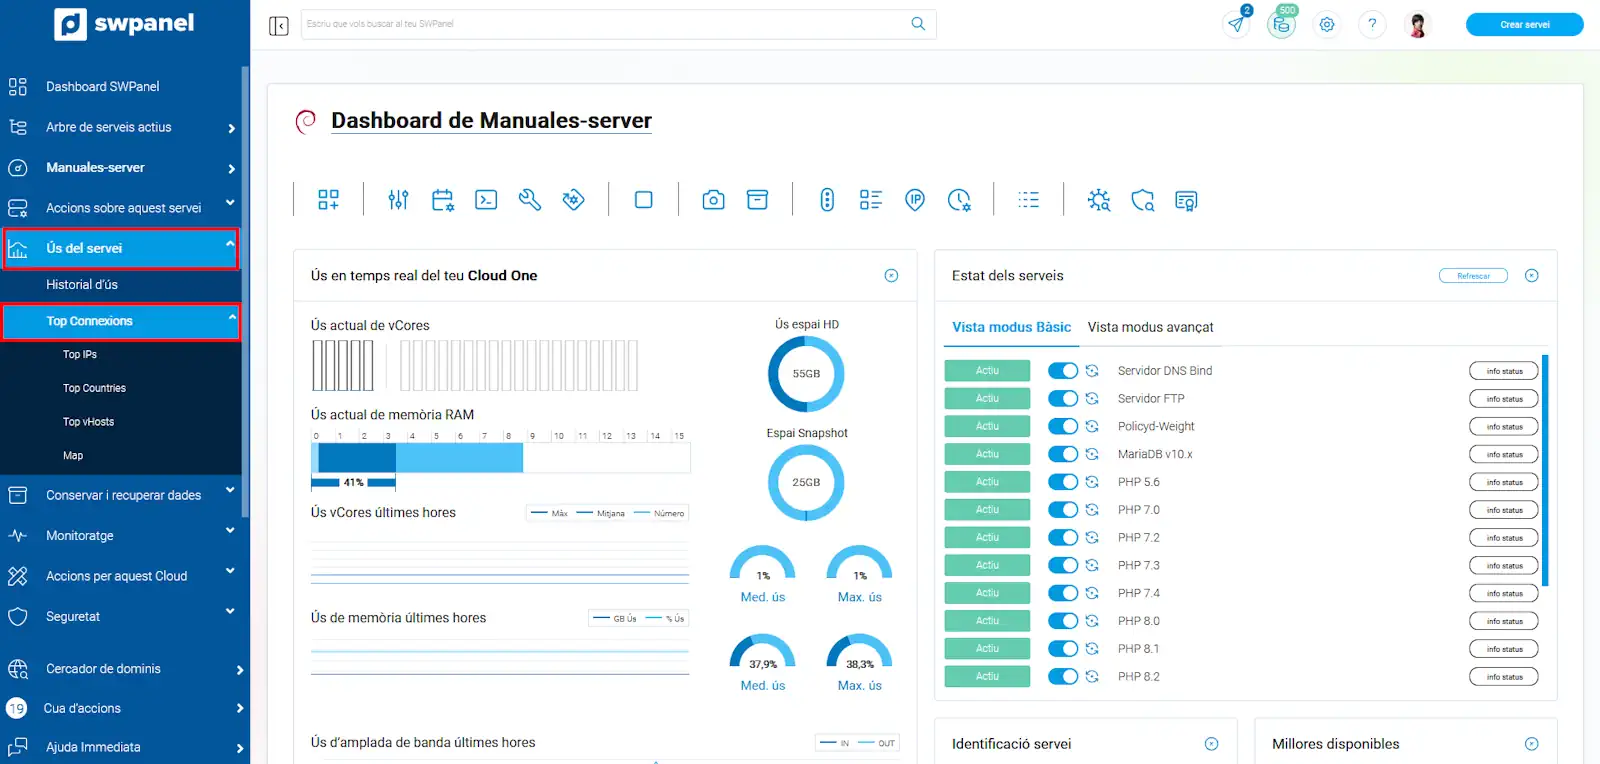The height and width of the screenshot is (764, 1600).
Task: Collapse the sidebar with the panel icon
Action: coord(279,25)
